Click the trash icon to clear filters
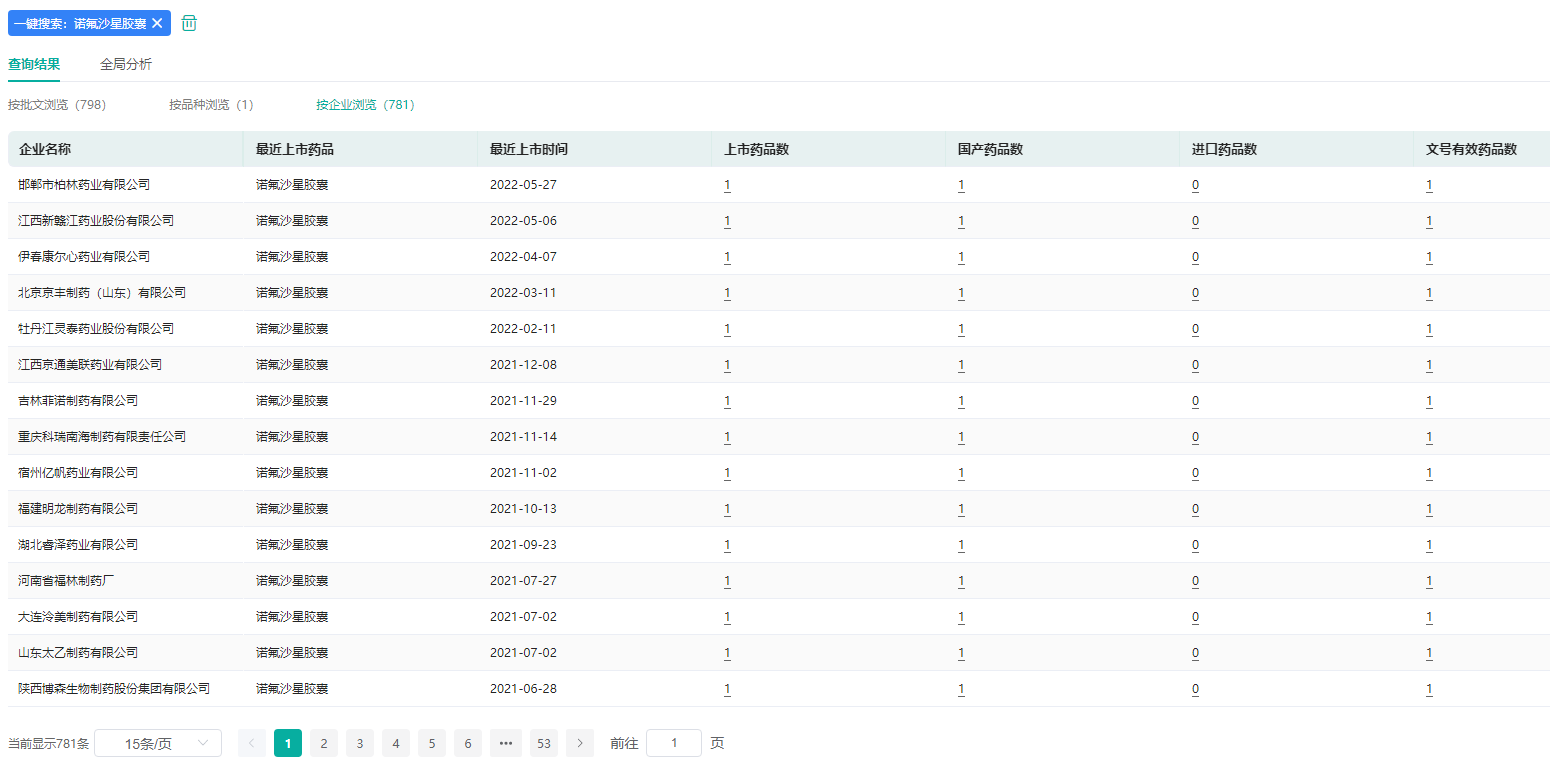The height and width of the screenshot is (762, 1550). 189,23
